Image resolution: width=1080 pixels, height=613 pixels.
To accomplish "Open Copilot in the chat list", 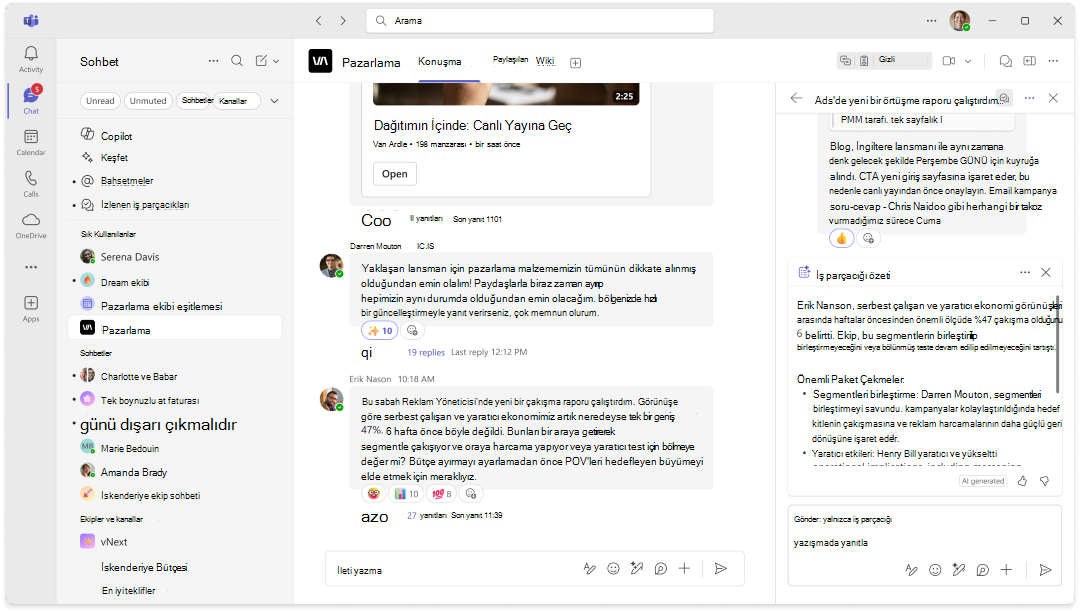I will [176, 136].
